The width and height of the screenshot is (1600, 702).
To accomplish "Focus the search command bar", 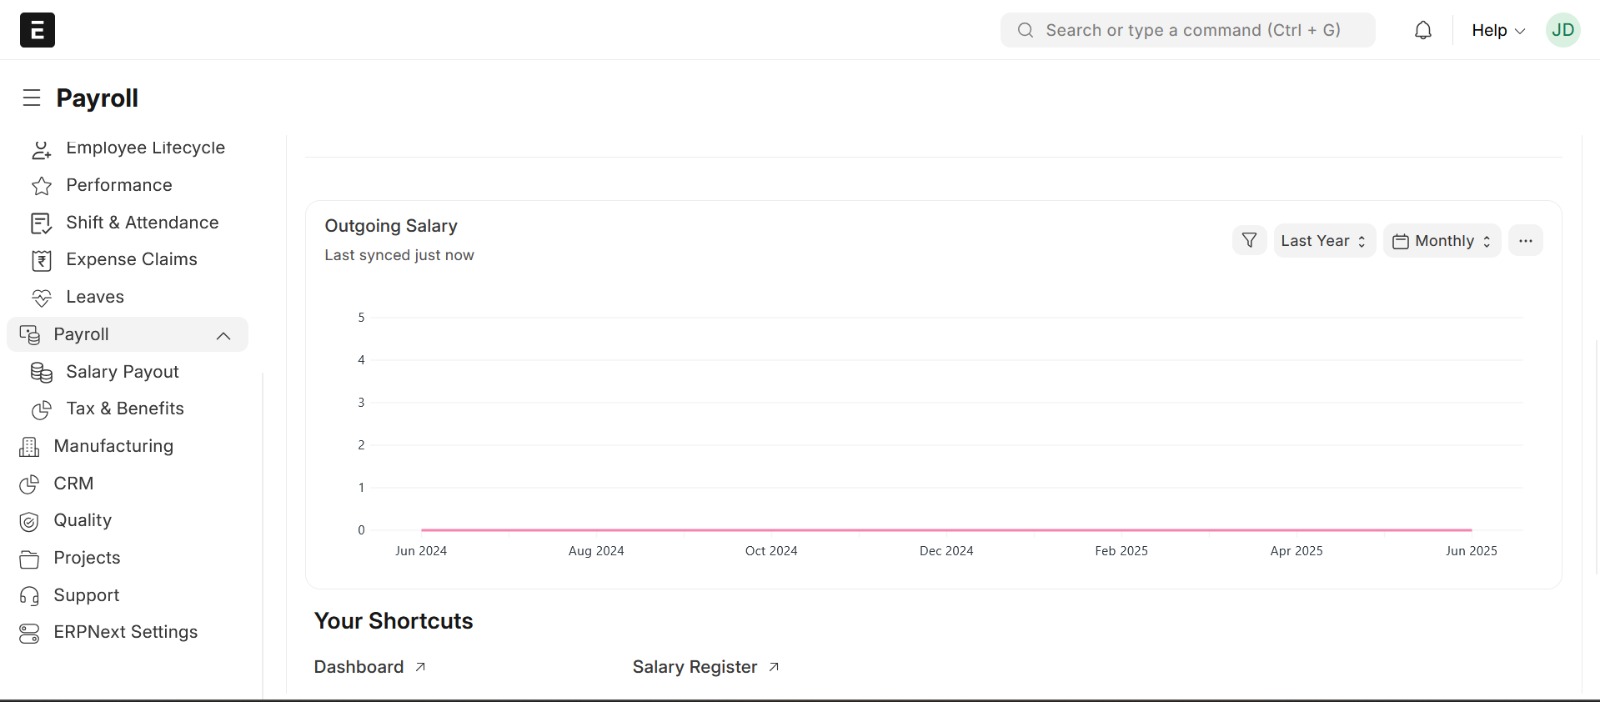I will (x=1188, y=30).
